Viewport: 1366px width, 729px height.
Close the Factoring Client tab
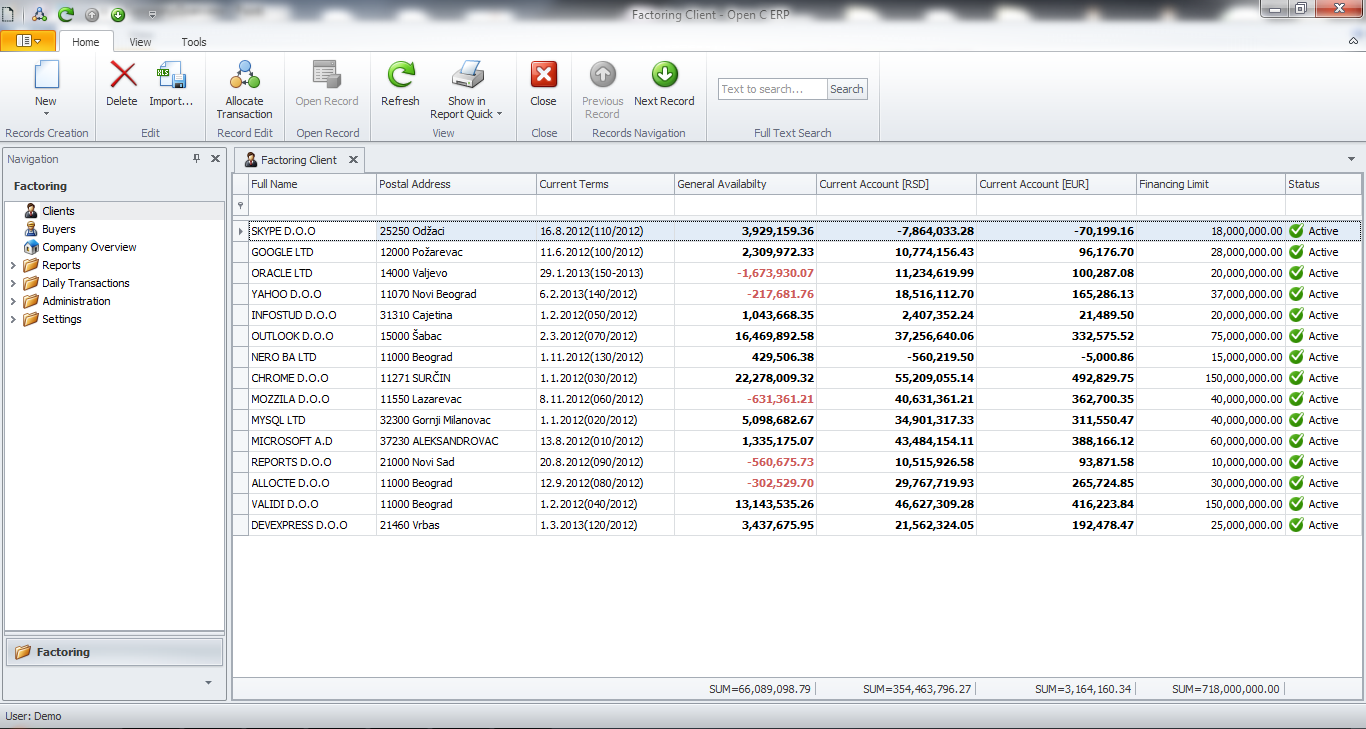[353, 160]
